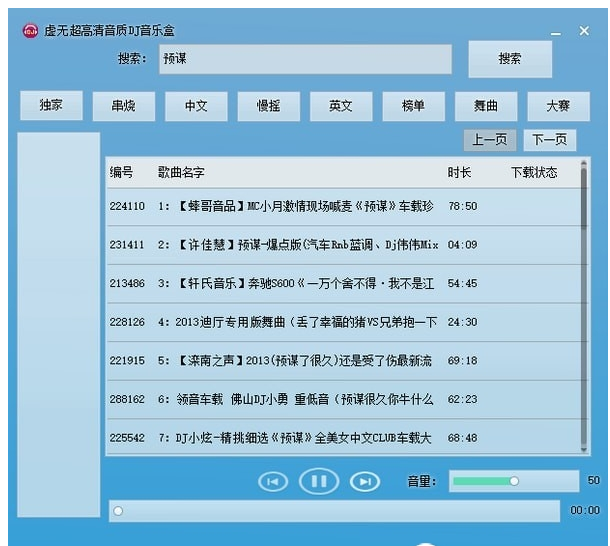Click song number 213486

(x=127, y=283)
